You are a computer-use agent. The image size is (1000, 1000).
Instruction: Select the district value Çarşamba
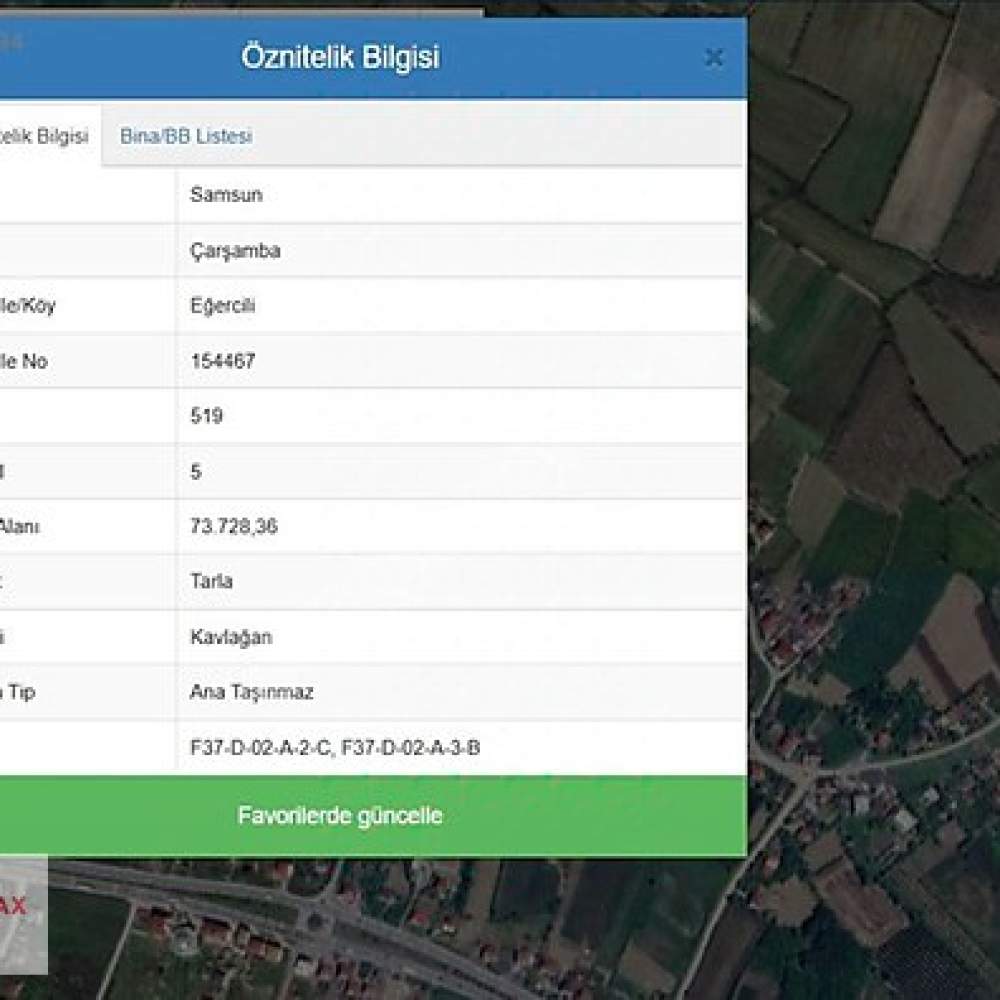tap(235, 251)
